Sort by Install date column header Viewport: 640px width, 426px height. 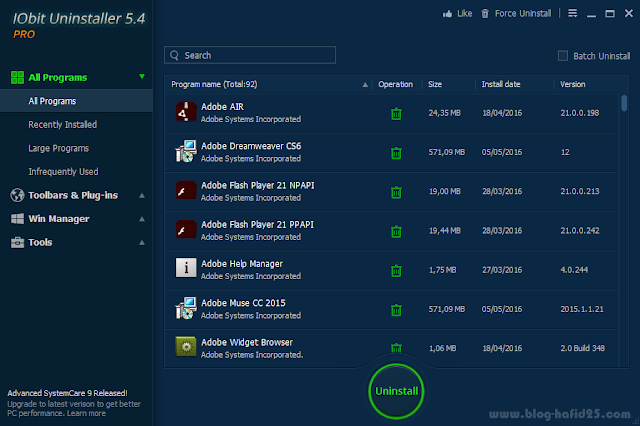click(x=501, y=84)
